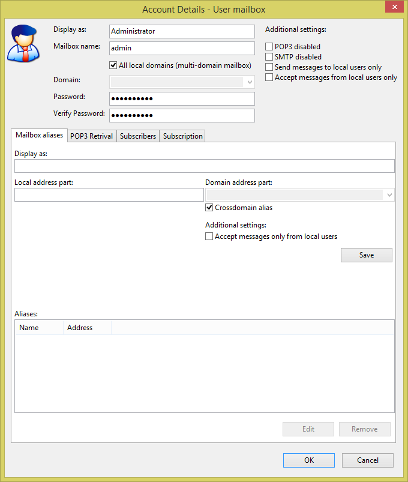
Task: Click the Aliases: label
Action: 26,314
